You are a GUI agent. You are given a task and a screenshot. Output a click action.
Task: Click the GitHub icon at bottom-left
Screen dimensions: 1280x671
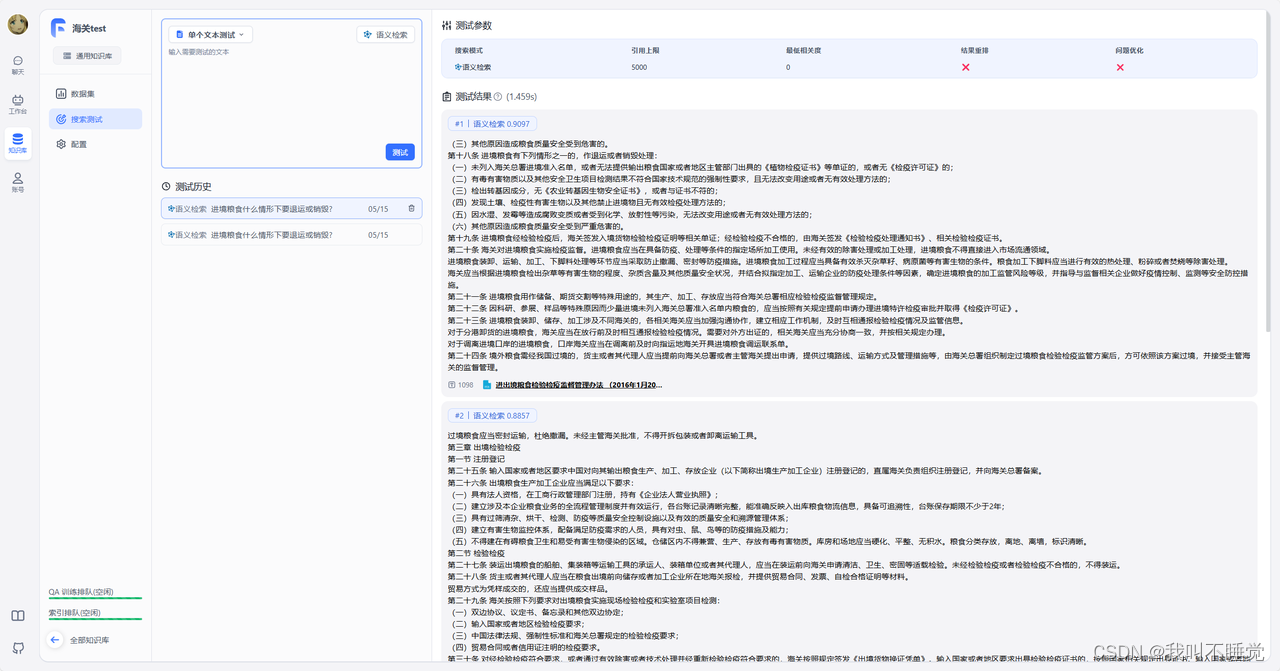(x=18, y=647)
